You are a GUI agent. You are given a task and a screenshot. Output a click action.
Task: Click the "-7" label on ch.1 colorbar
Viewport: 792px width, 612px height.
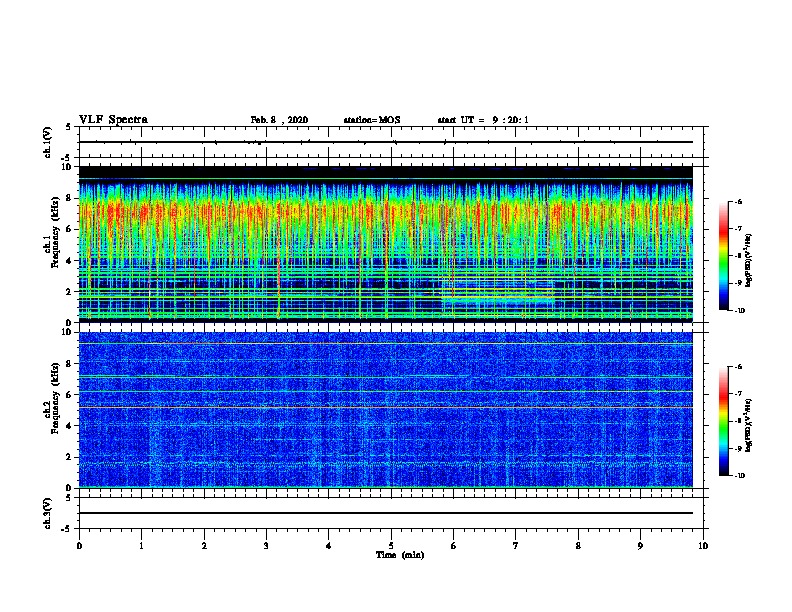(x=738, y=229)
